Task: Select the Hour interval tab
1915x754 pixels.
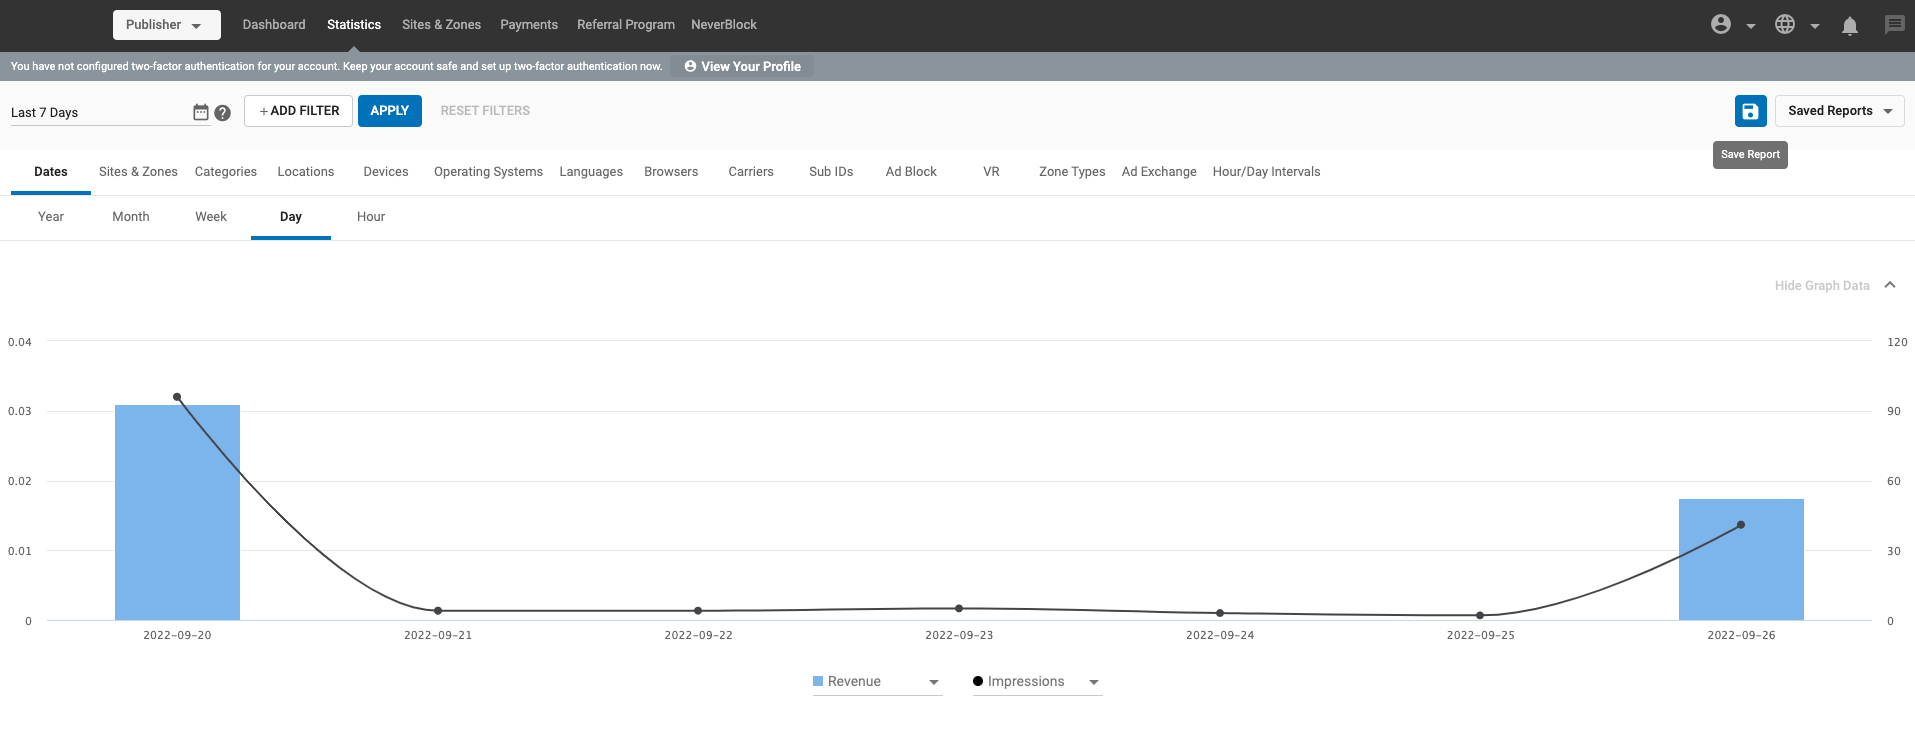Action: tap(371, 217)
